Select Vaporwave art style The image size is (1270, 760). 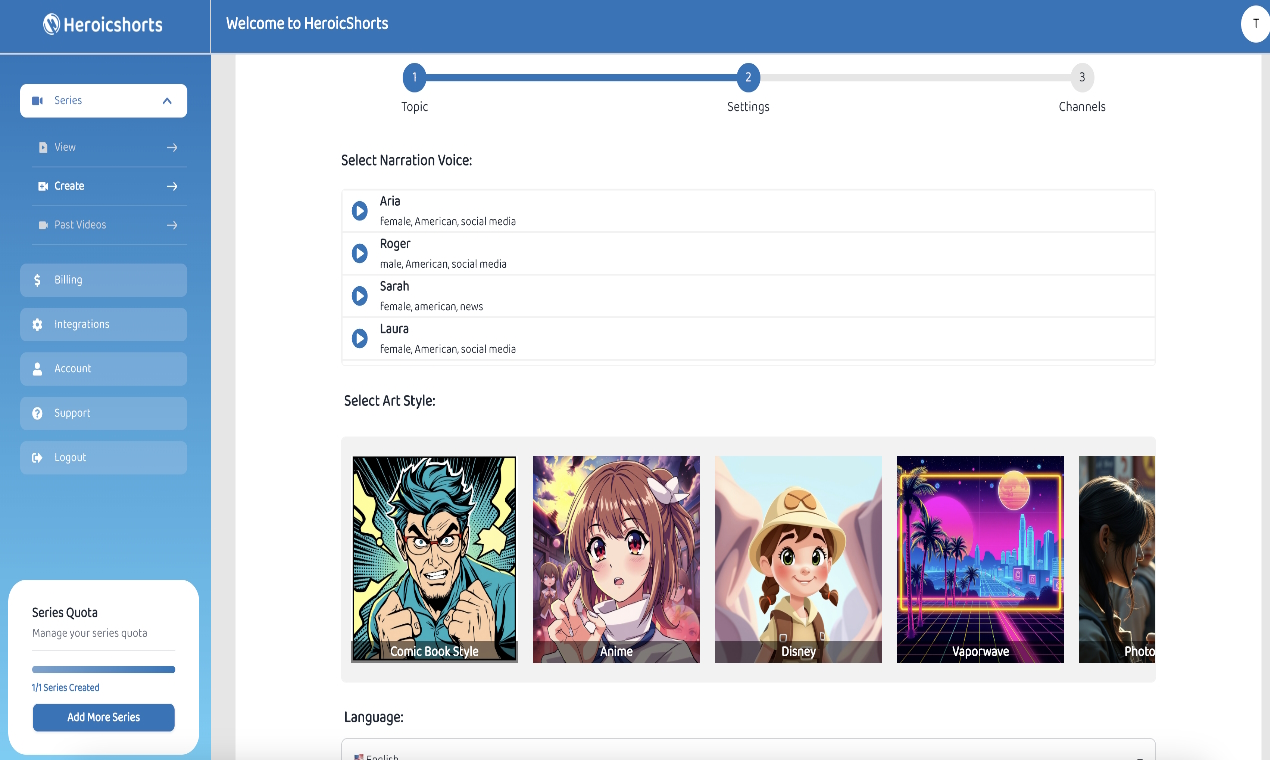980,559
